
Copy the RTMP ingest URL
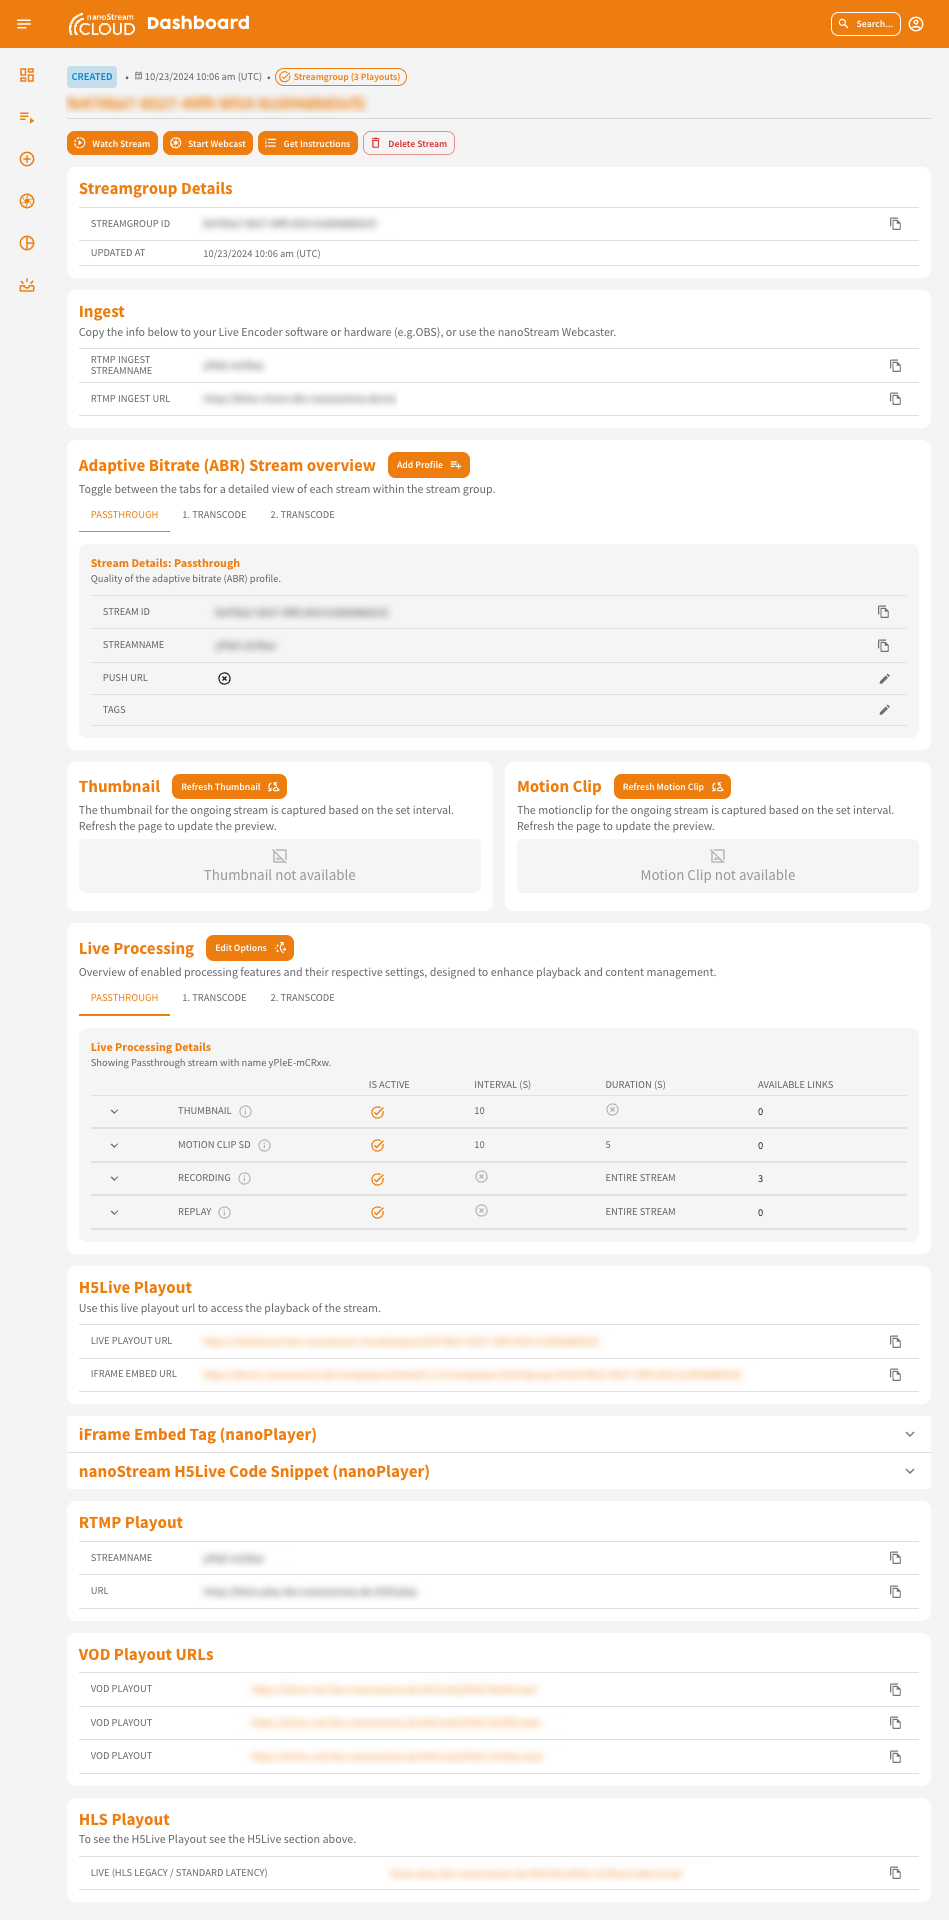[896, 399]
